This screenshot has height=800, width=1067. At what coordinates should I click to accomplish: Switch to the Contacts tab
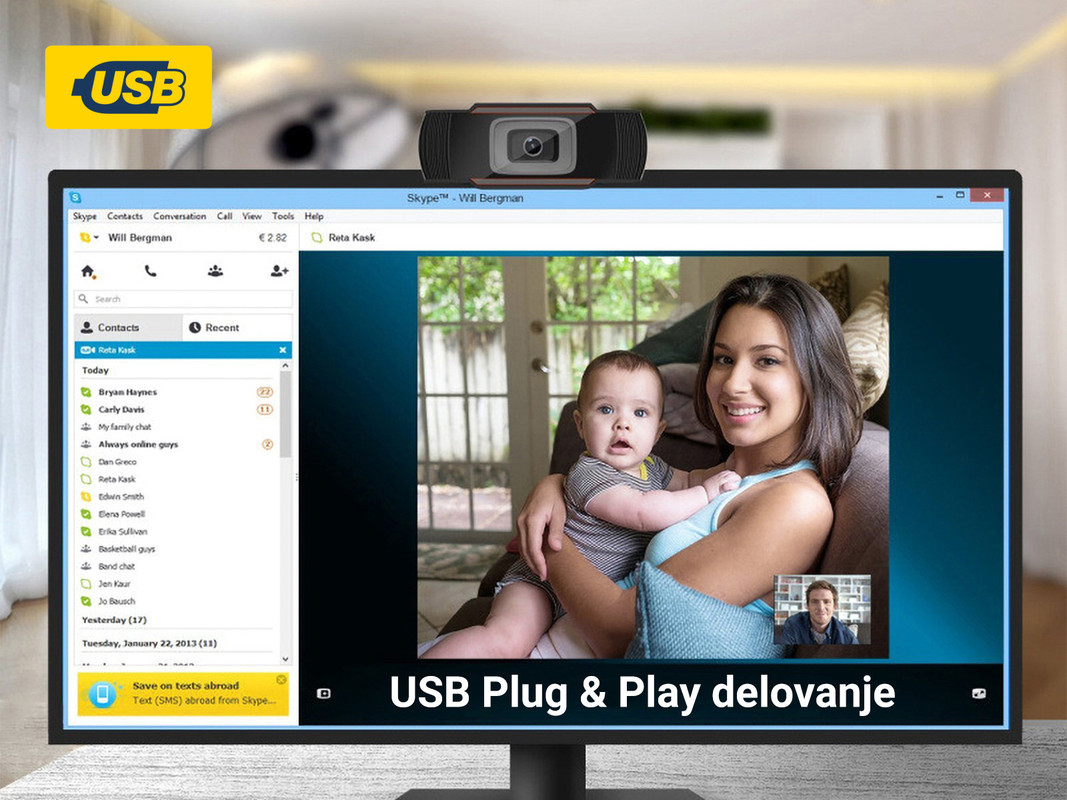(128, 328)
